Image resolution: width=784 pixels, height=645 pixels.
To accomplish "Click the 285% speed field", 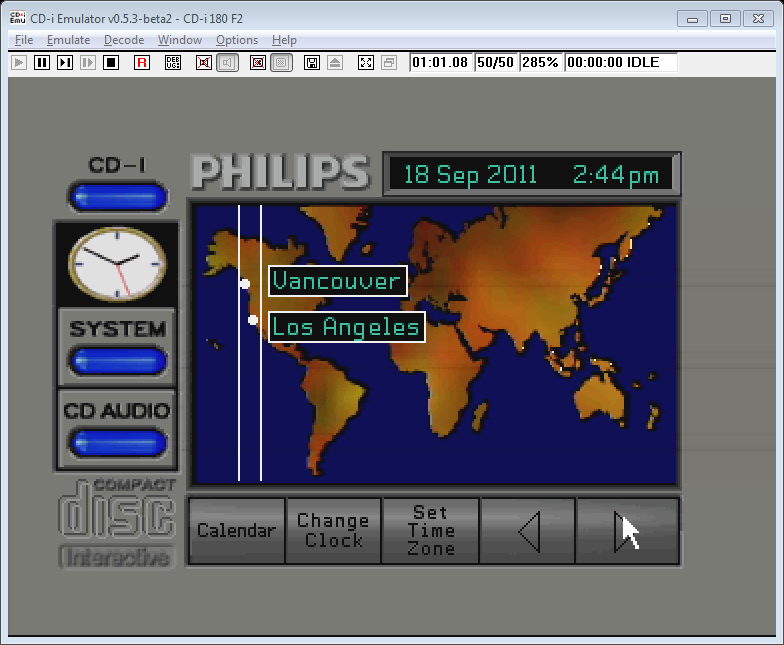I will tap(540, 62).
